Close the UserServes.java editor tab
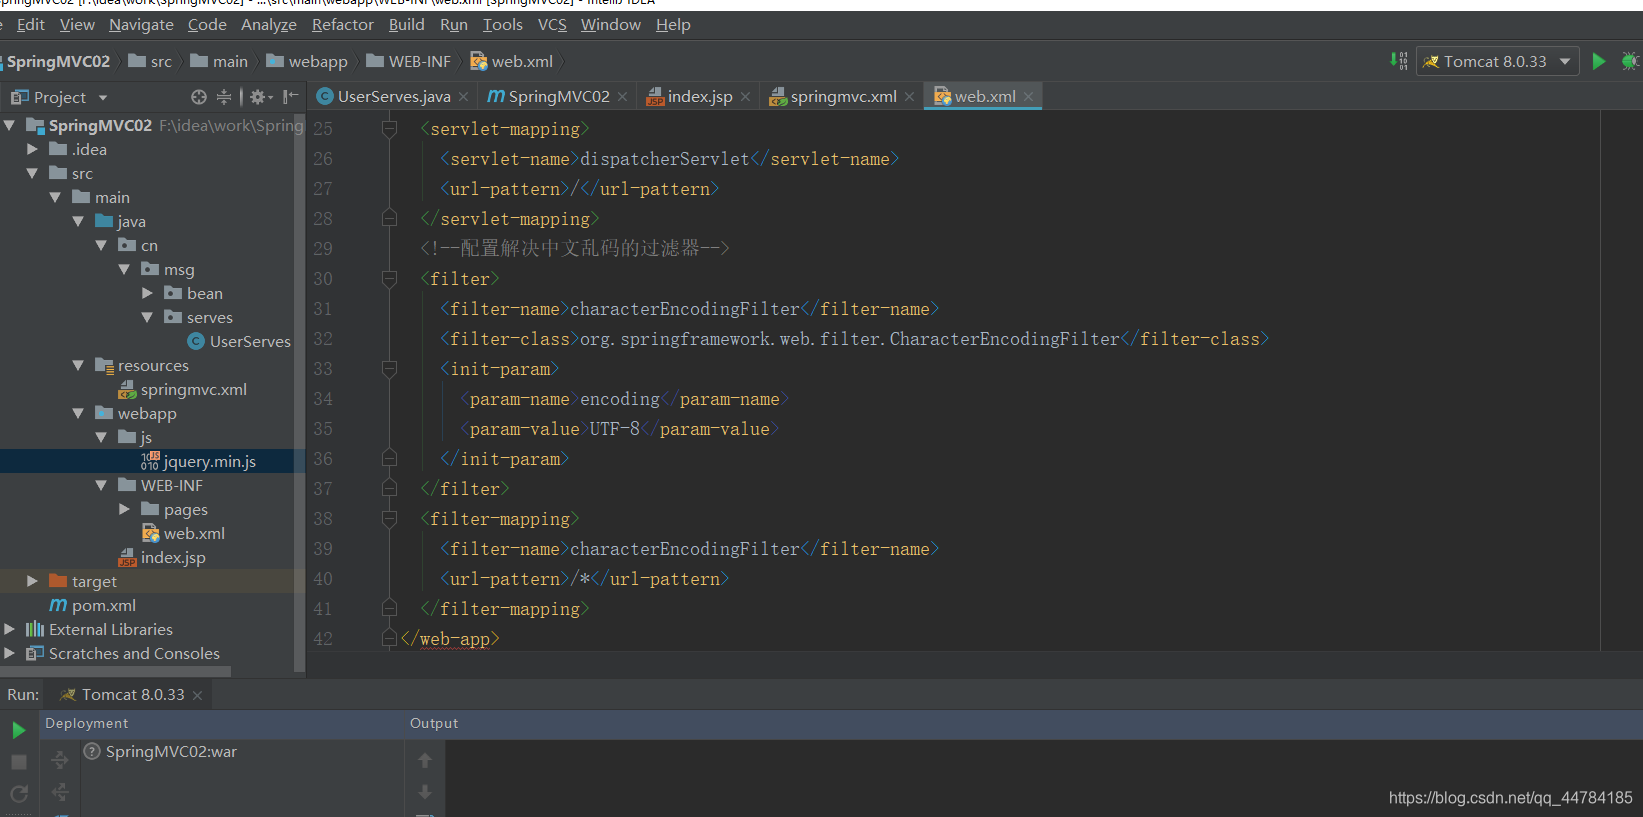This screenshot has width=1643, height=817. point(464,97)
